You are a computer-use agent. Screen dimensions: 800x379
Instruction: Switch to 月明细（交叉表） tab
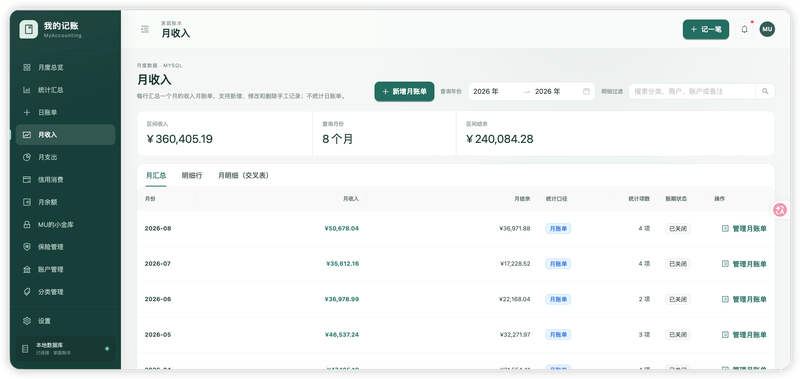(243, 175)
